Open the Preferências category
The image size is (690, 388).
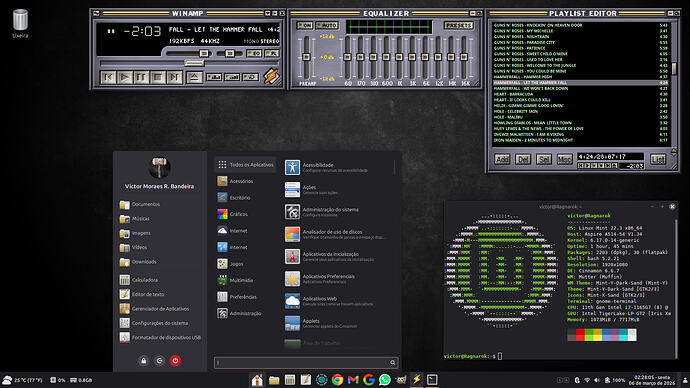tap(246, 296)
